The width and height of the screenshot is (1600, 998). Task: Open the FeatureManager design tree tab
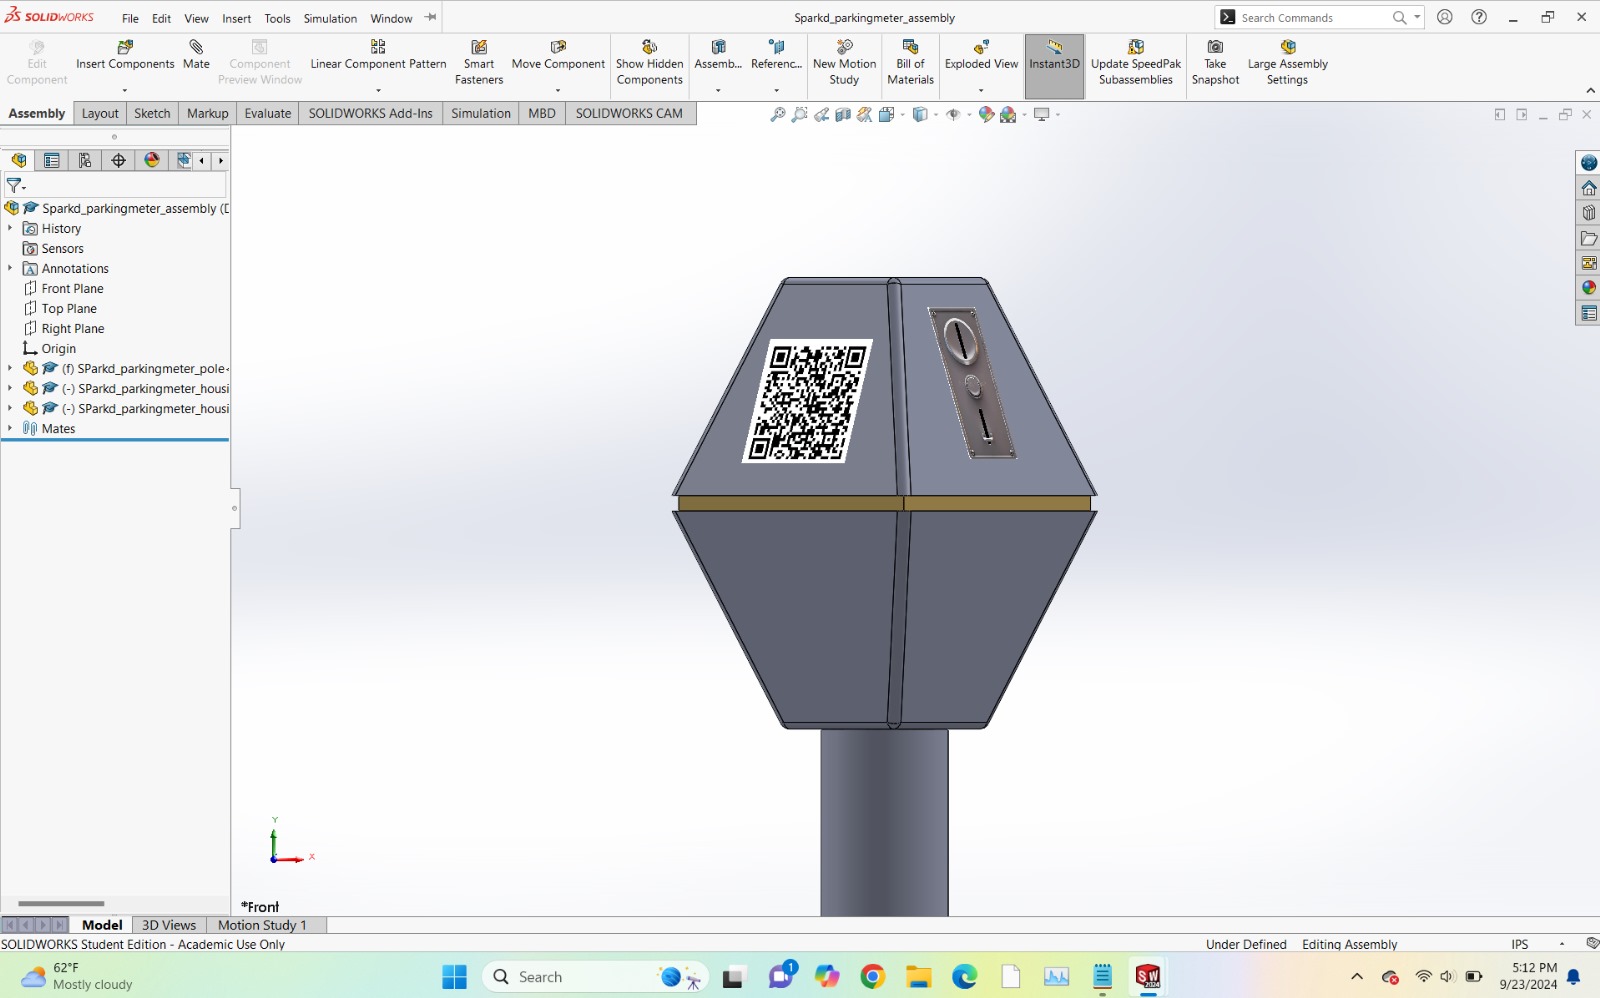coord(19,160)
